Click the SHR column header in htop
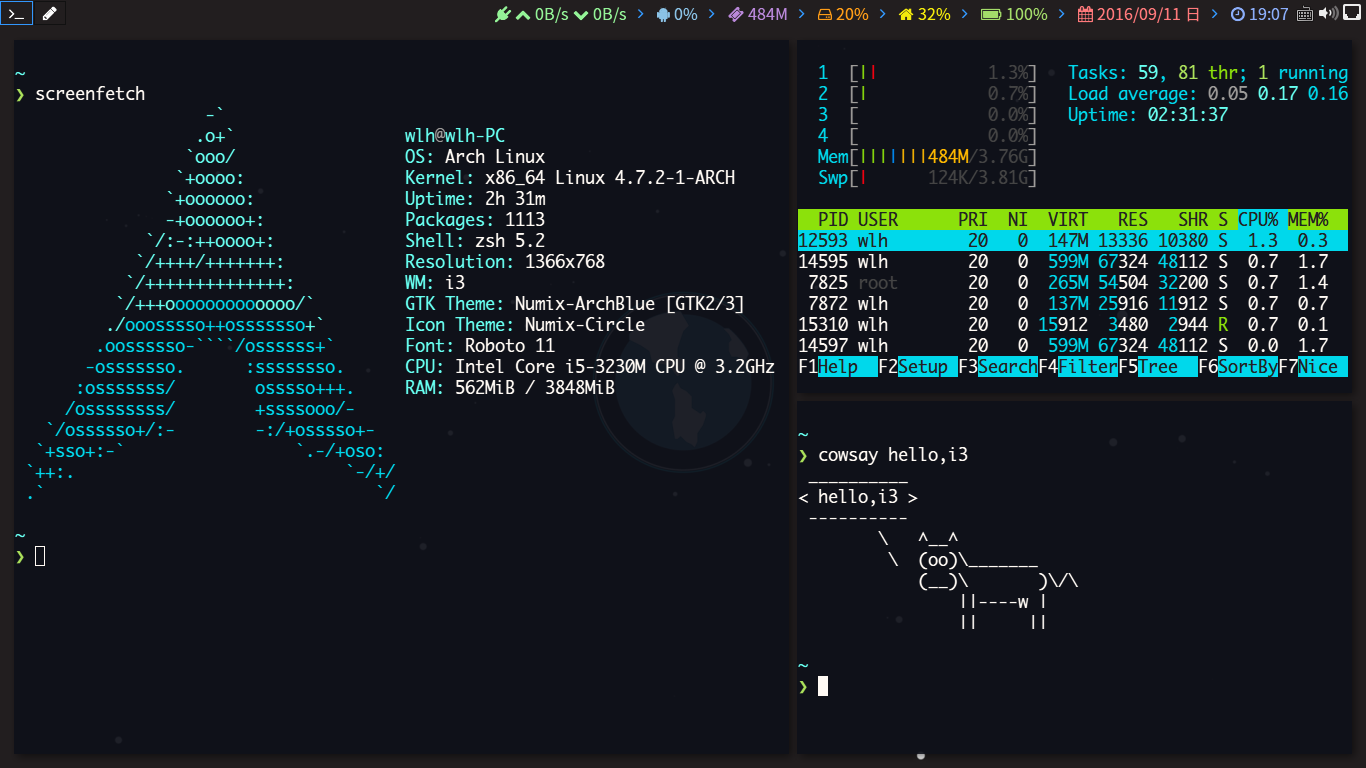The width and height of the screenshot is (1366, 768). (1193, 220)
